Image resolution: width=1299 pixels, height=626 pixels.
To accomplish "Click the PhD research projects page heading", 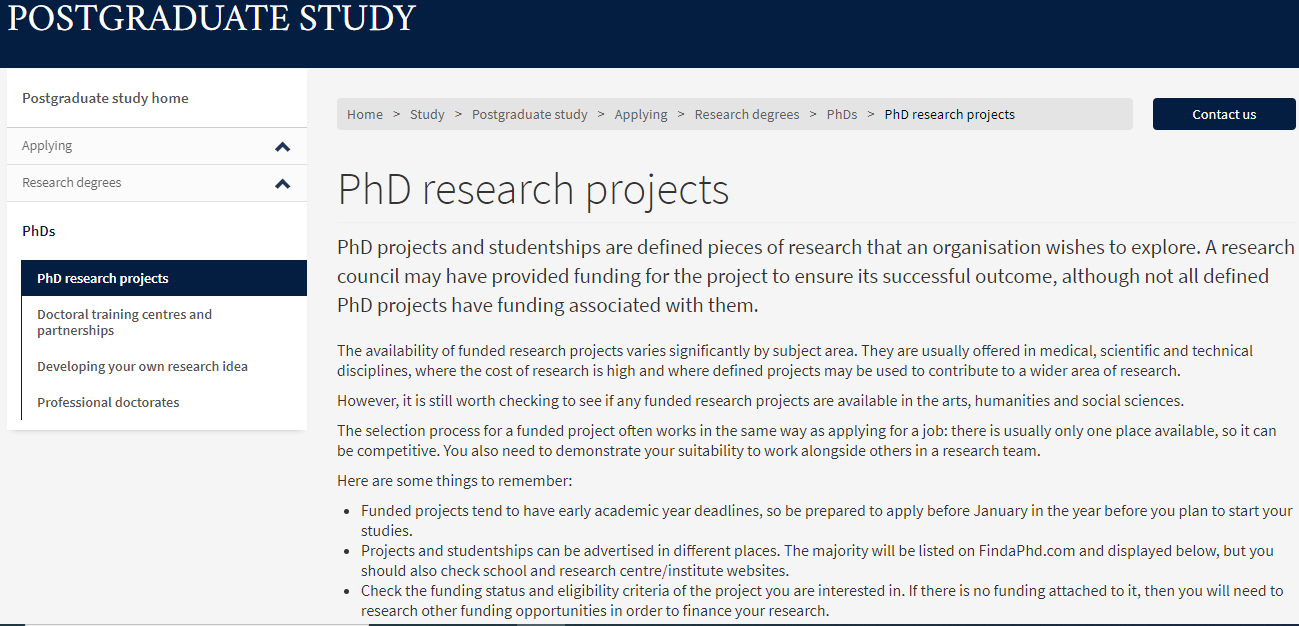I will (x=533, y=189).
